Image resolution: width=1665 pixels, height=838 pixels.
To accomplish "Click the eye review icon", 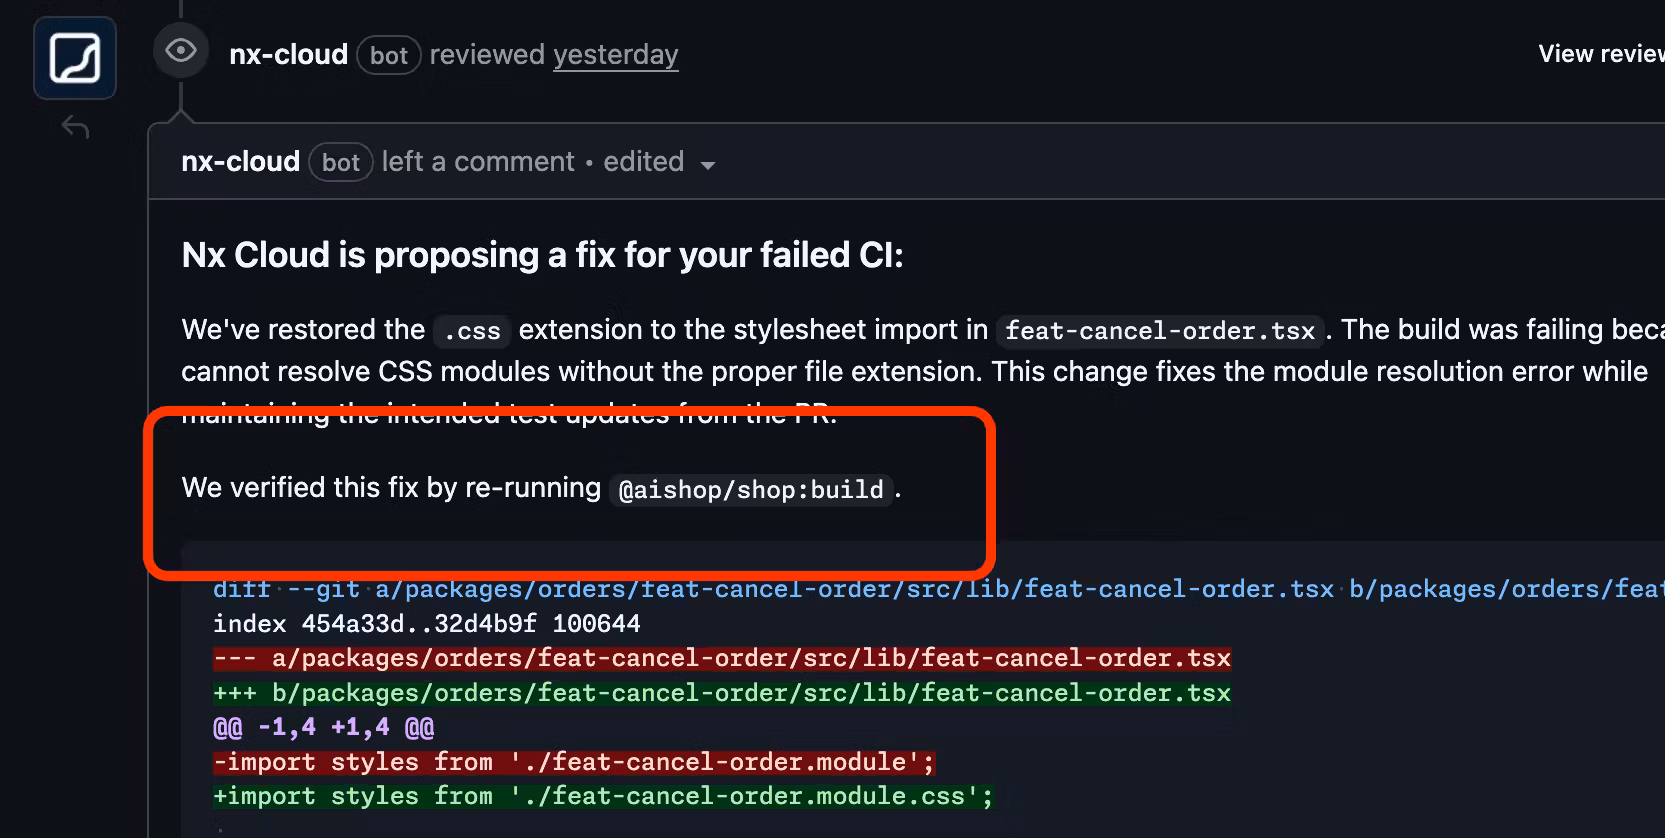I will (181, 51).
